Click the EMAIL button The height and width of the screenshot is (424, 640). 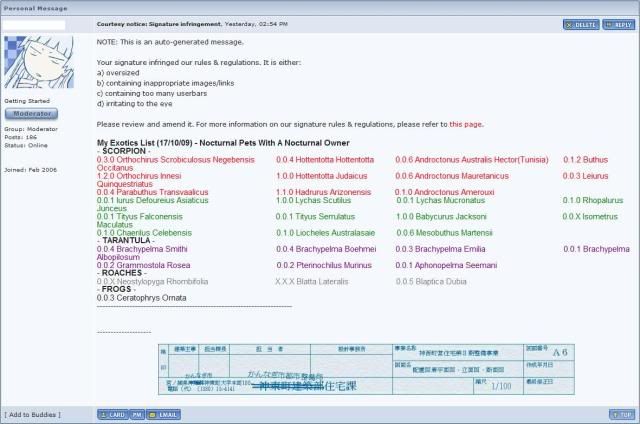[x=164, y=414]
